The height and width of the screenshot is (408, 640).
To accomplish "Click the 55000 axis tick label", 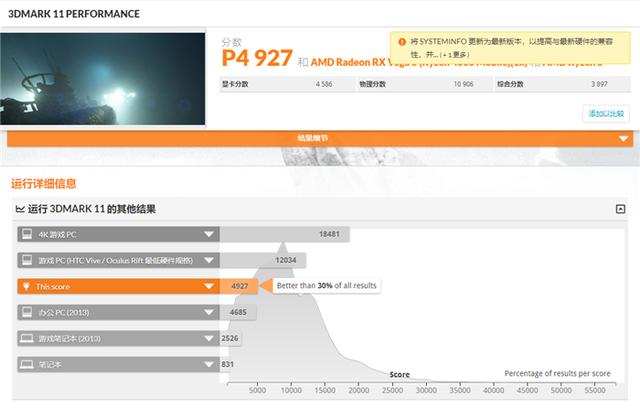I will 595,390.
